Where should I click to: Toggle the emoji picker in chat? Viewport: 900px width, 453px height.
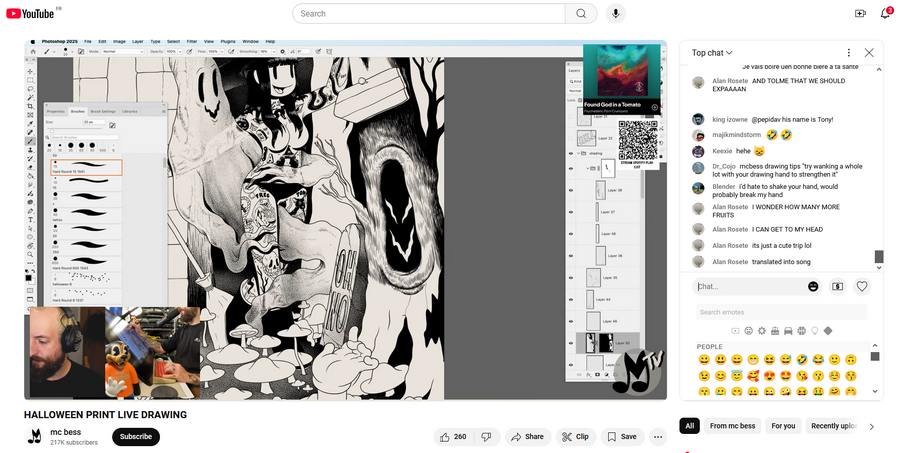[813, 286]
